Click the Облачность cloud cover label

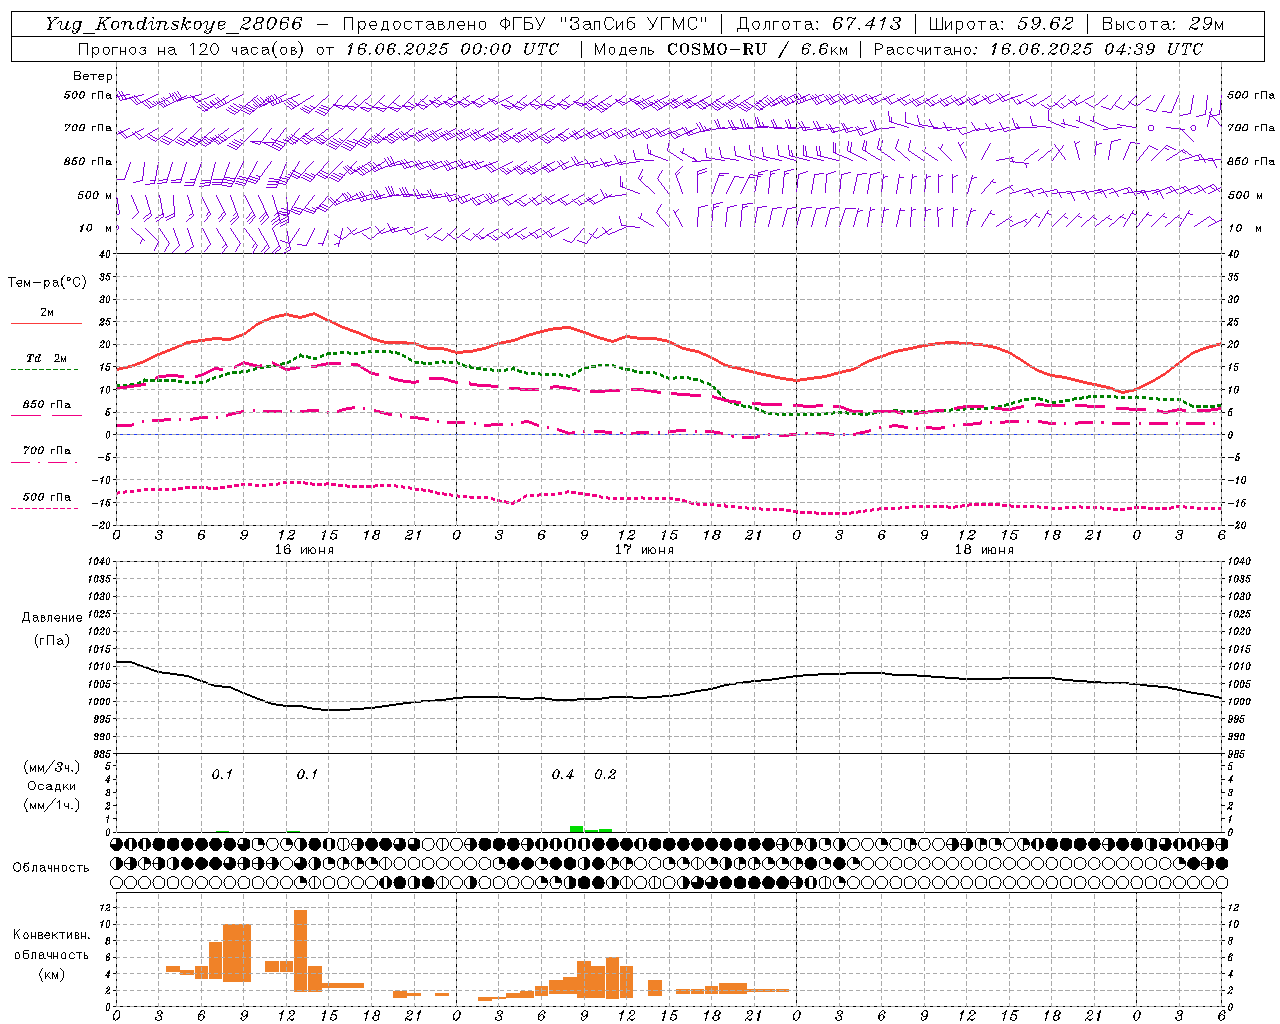51,868
